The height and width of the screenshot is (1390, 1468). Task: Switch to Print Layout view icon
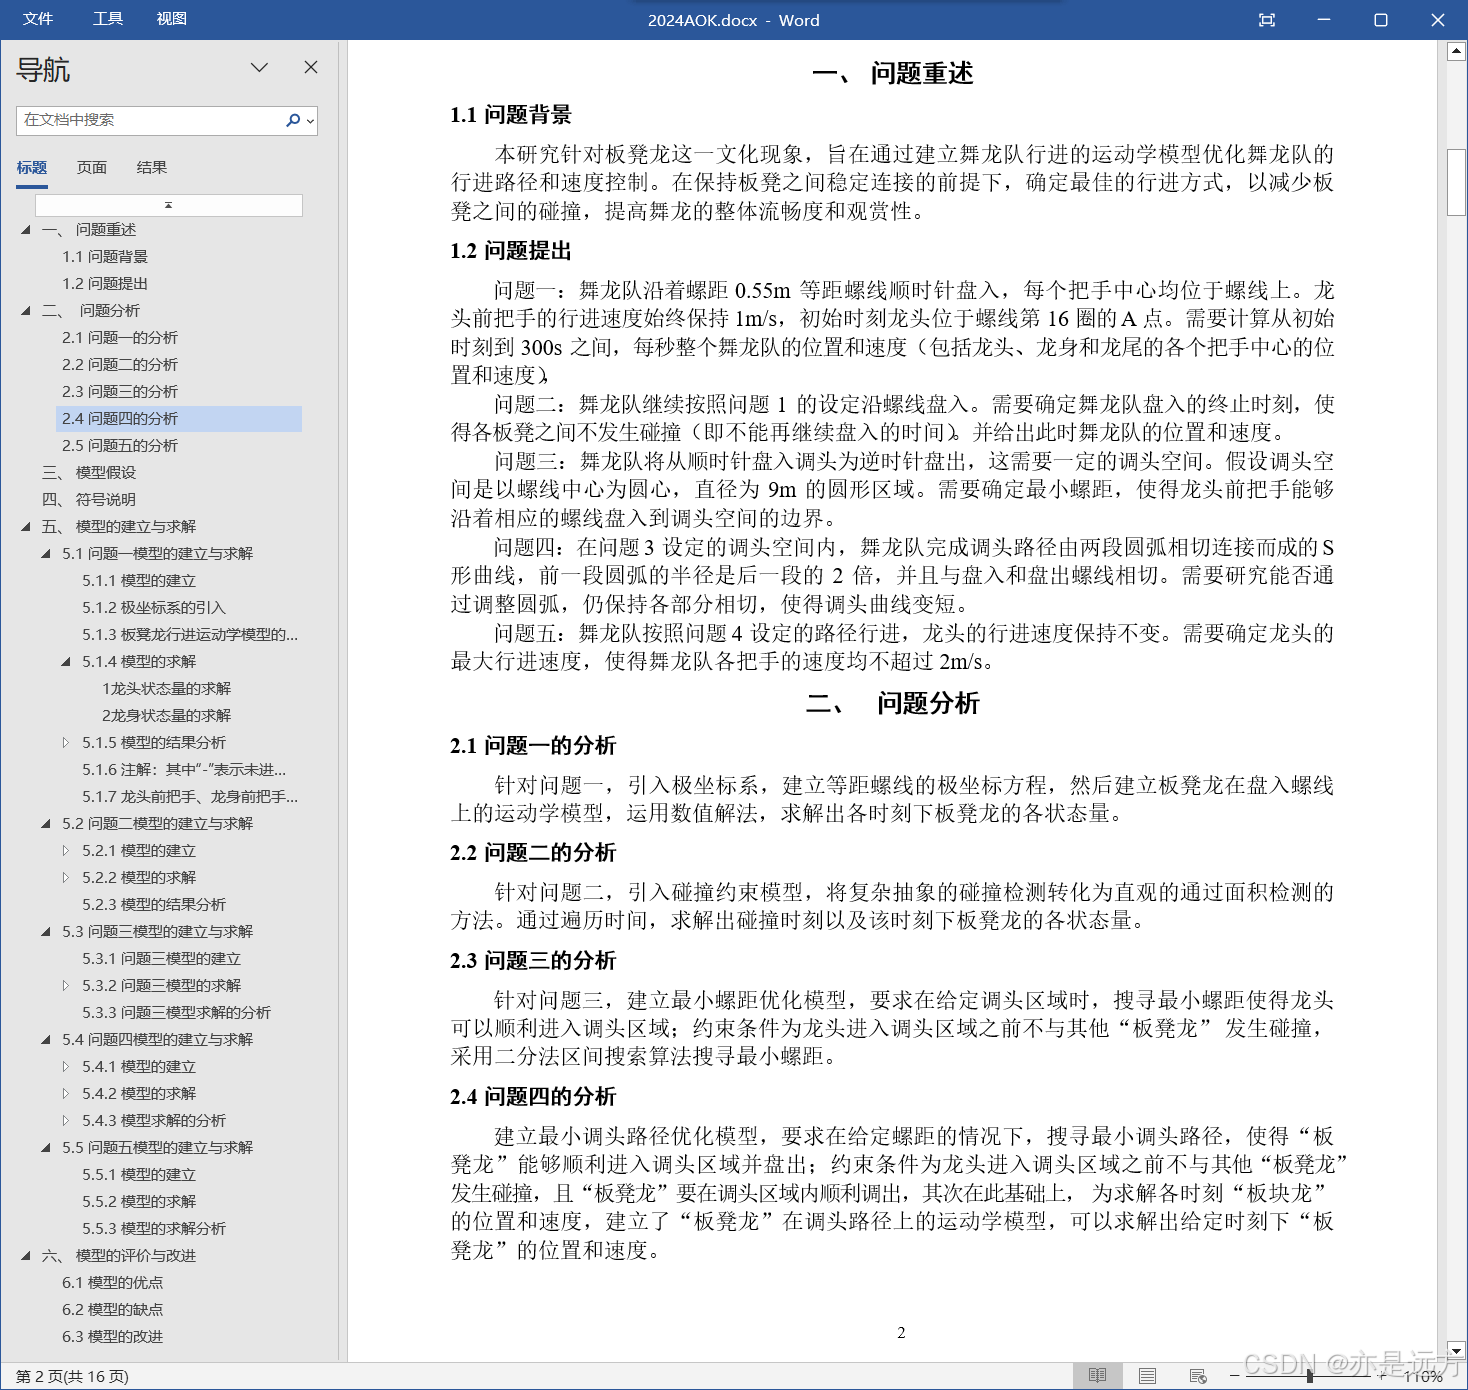coord(1147,1376)
